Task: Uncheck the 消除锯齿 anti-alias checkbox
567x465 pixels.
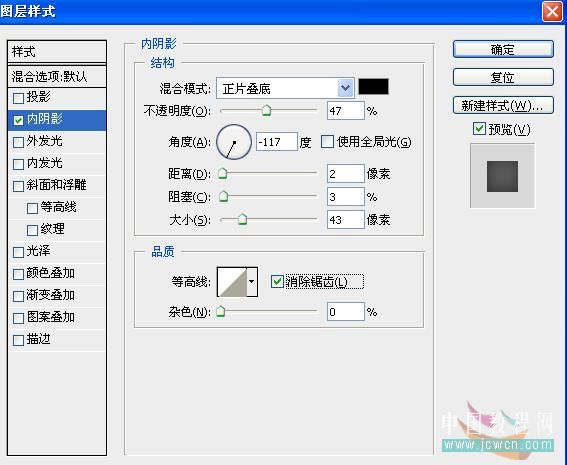Action: pyautogui.click(x=277, y=282)
